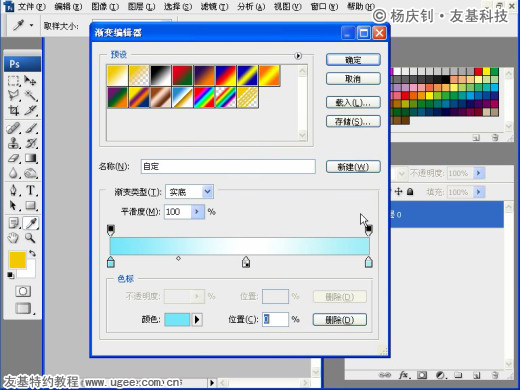Open the color stop flyout arrow
Screen dimensions: 520x390
[x=197, y=320]
